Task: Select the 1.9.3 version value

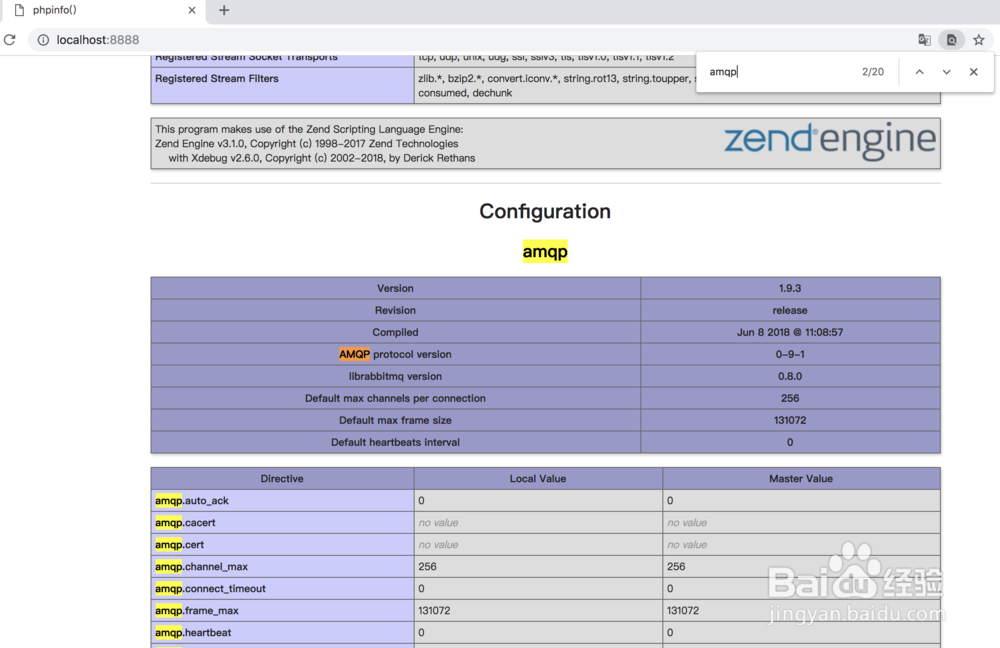Action: coord(790,288)
